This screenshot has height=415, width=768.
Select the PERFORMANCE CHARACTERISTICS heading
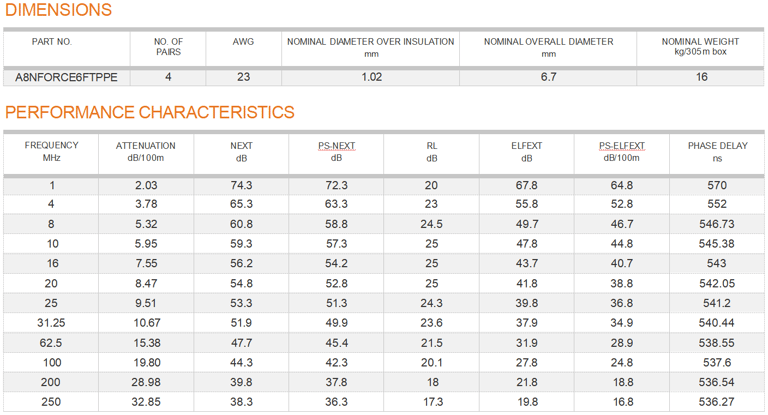[x=150, y=112]
